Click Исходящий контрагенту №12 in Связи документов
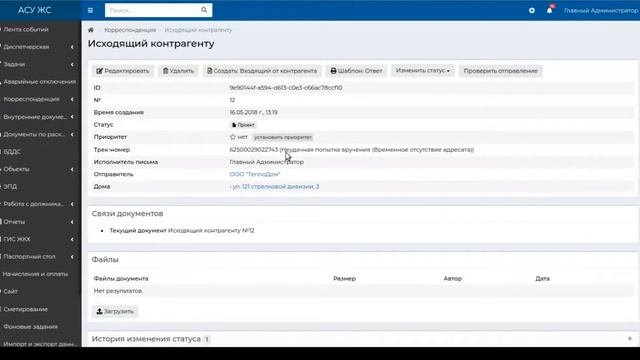This screenshot has width=640, height=360. (x=211, y=231)
